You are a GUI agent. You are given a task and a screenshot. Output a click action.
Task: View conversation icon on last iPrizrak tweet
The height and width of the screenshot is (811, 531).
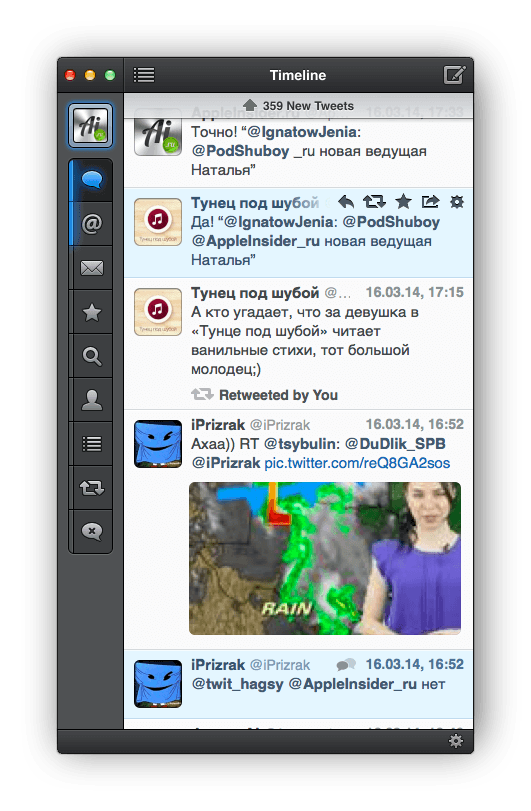pyautogui.click(x=346, y=664)
